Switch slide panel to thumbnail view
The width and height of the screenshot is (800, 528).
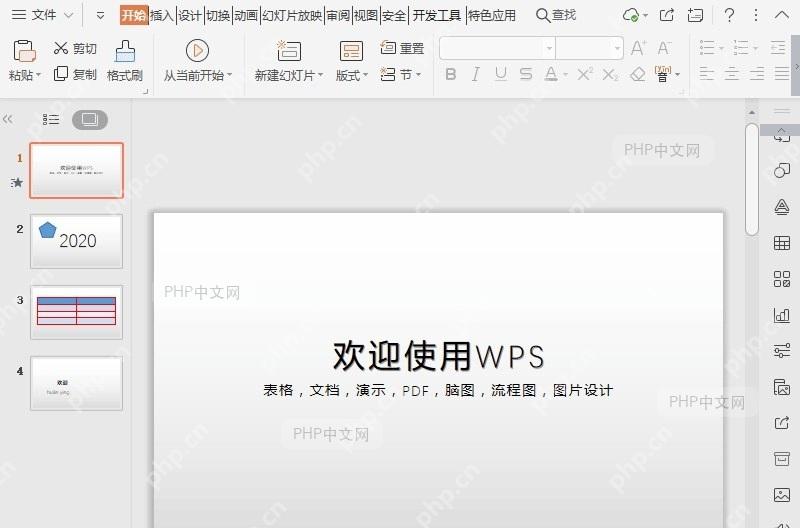tap(90, 120)
